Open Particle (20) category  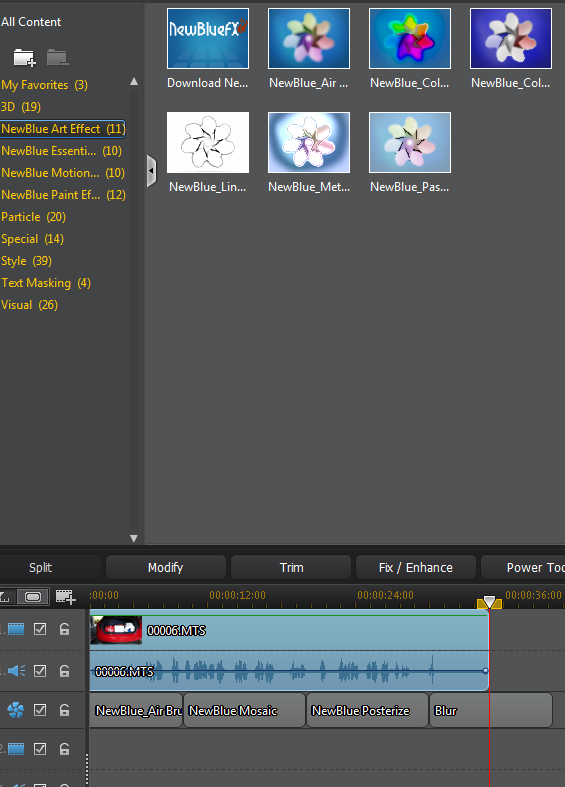(33, 217)
